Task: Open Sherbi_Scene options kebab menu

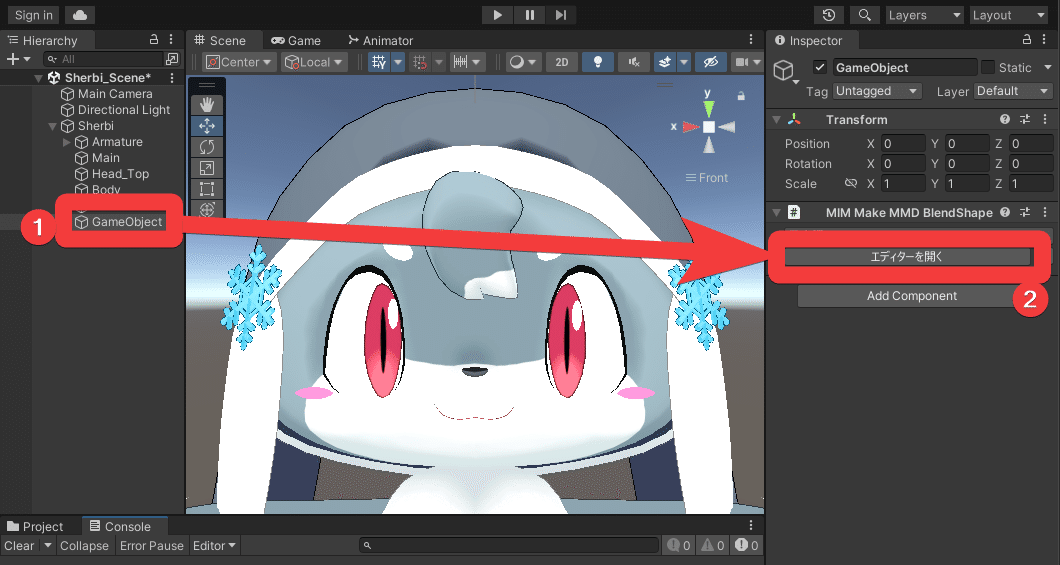Action: (x=172, y=78)
